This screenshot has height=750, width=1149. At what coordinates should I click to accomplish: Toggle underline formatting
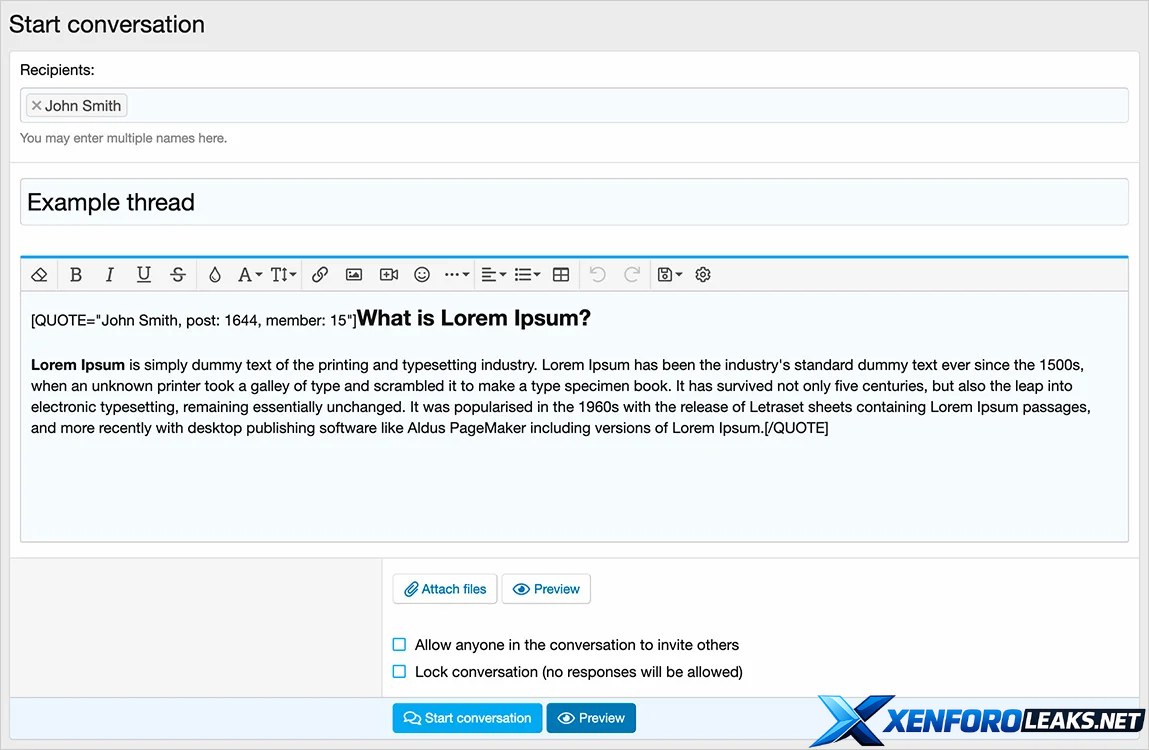[144, 275]
